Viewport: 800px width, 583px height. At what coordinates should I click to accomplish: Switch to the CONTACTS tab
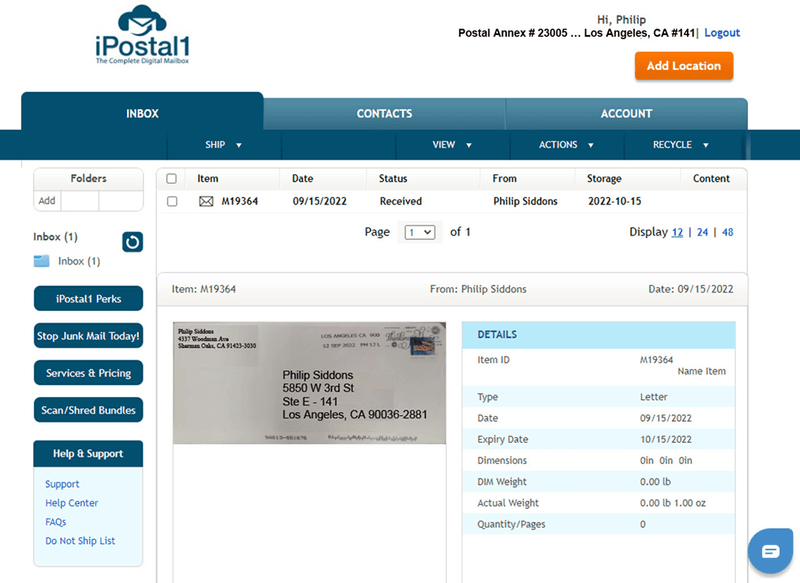[x=384, y=113]
